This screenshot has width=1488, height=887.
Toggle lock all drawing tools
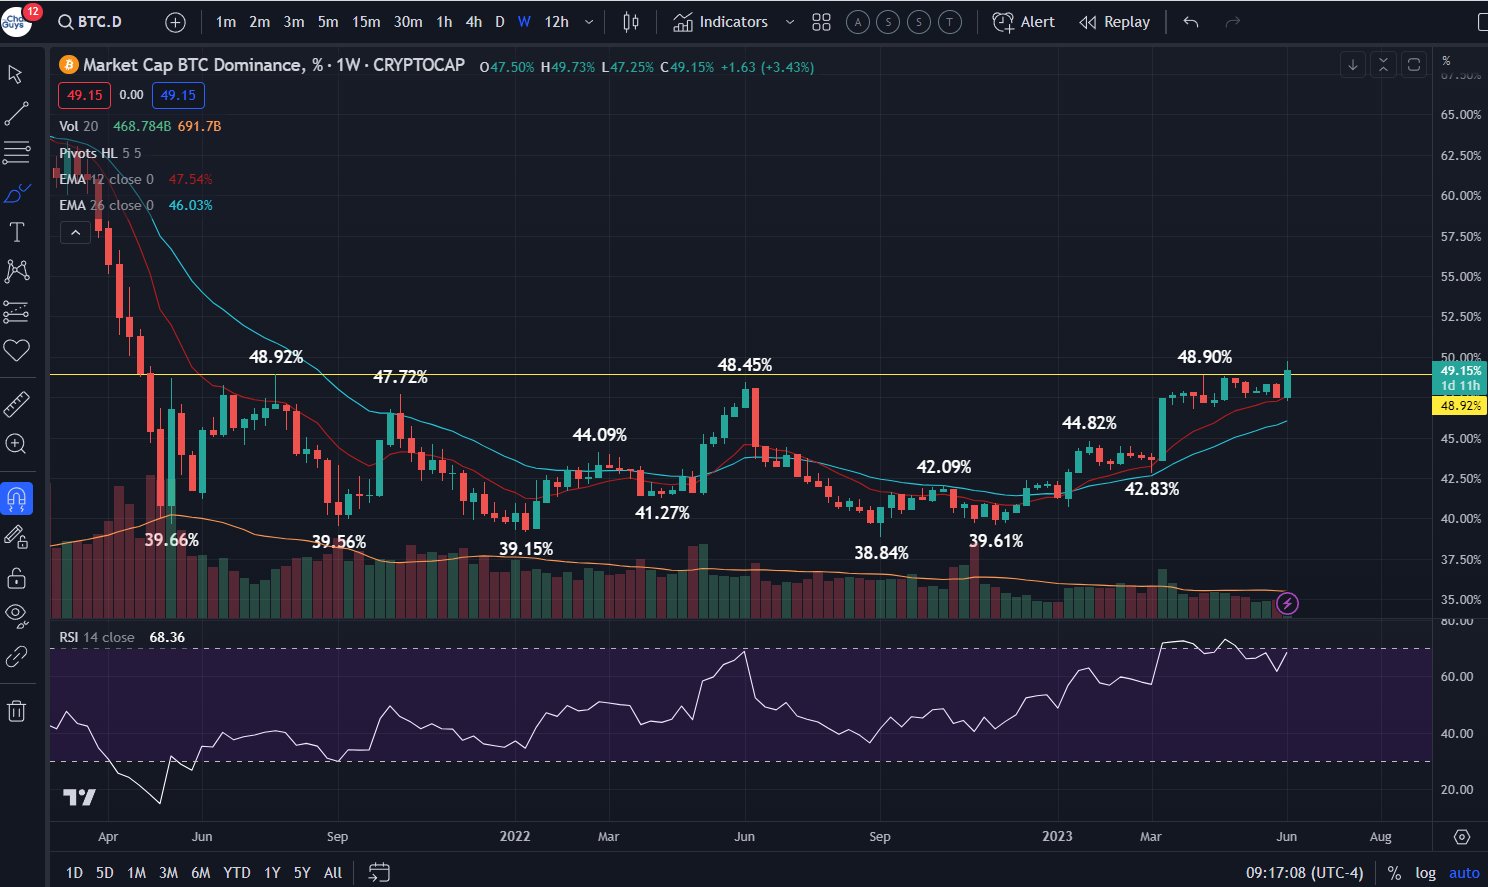[x=16, y=578]
